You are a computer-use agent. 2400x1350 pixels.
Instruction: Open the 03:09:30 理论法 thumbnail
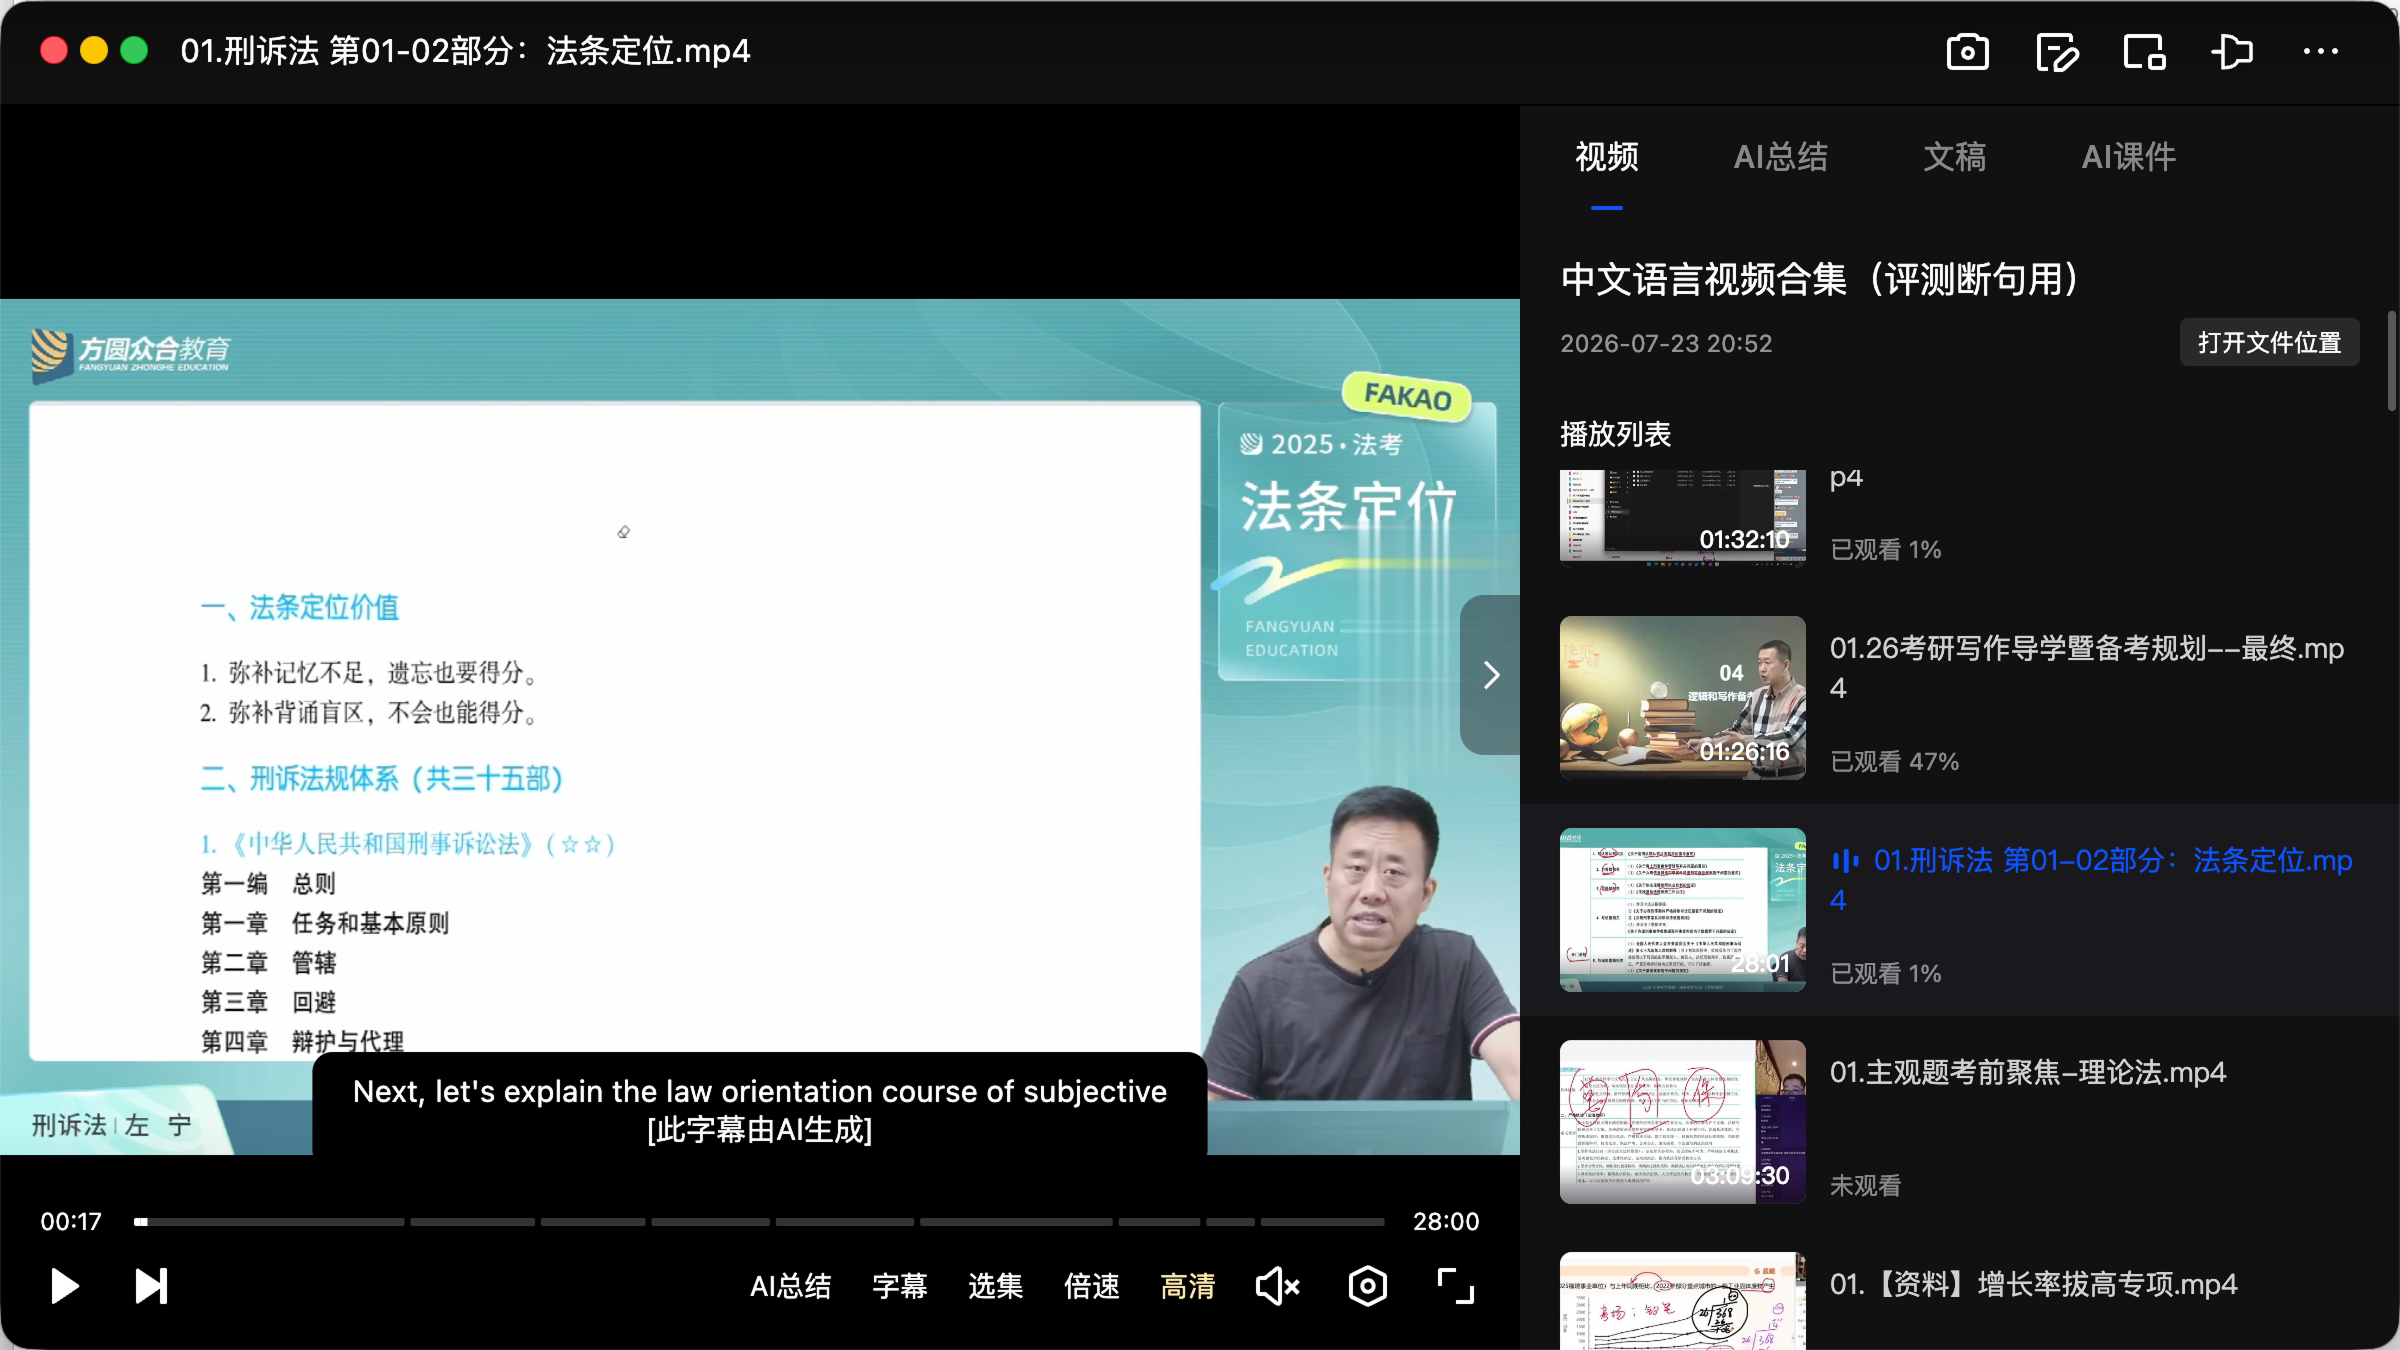click(1682, 1122)
